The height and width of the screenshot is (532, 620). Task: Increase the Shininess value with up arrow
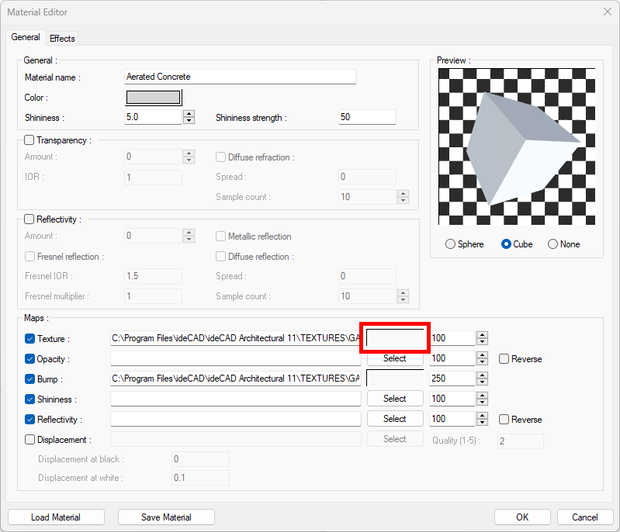point(189,113)
